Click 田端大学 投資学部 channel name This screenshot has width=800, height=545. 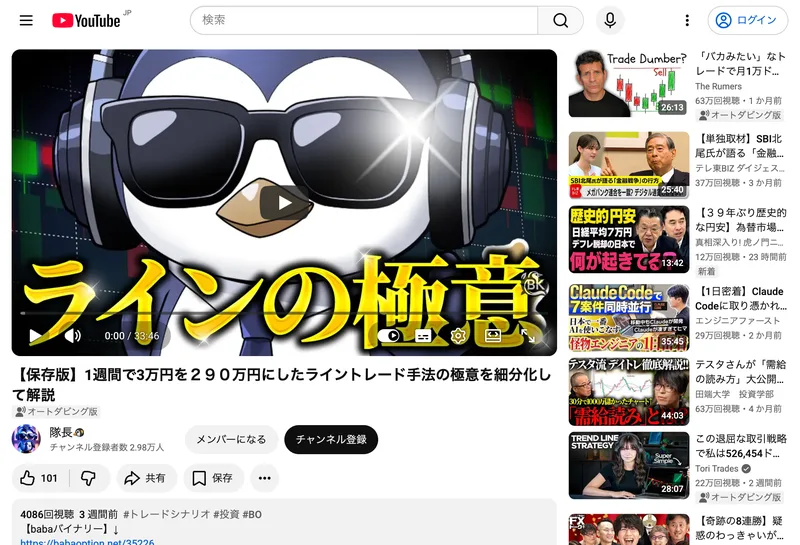[x=735, y=394]
